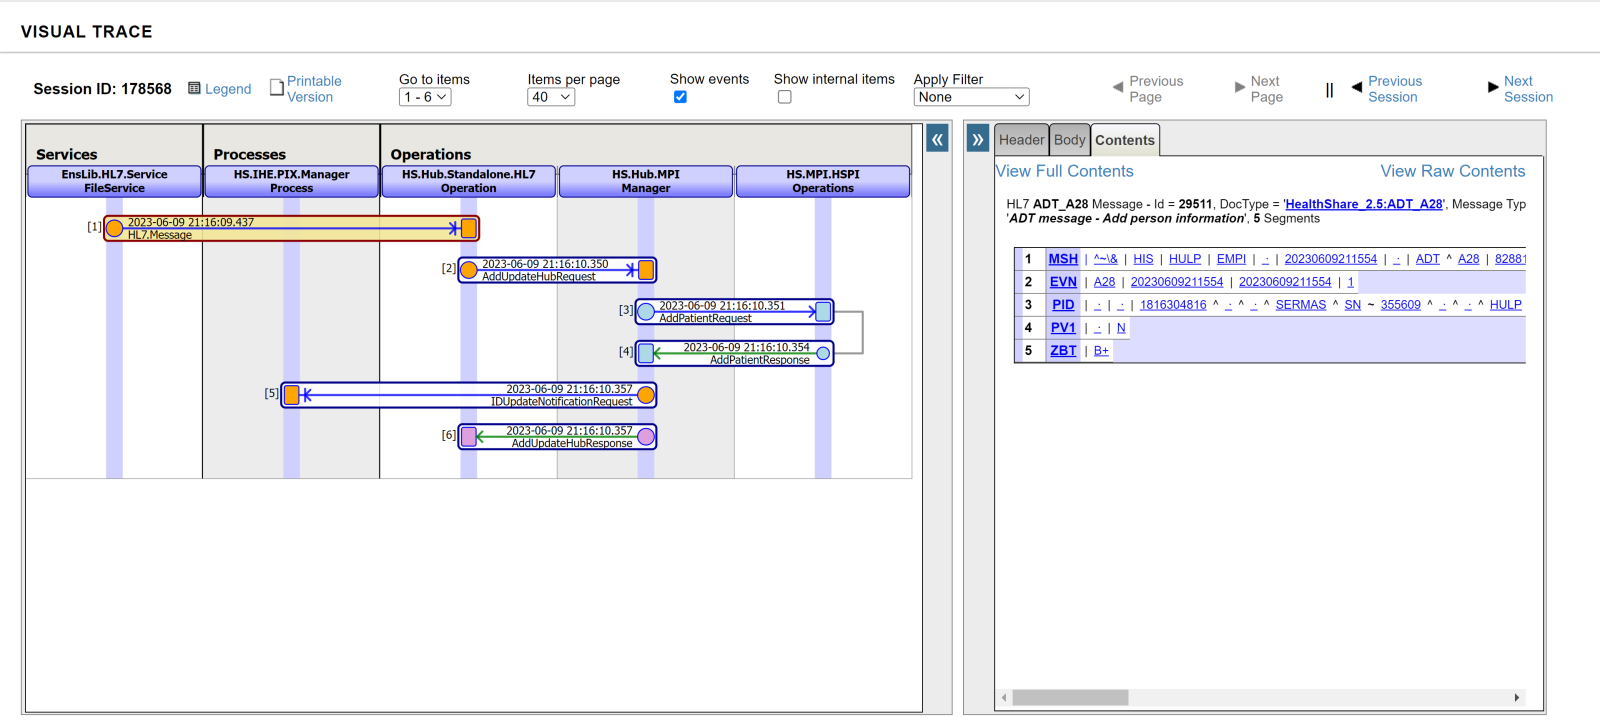Select the HL7.Message orange source circle
The height and width of the screenshot is (723, 1600).
(115, 229)
